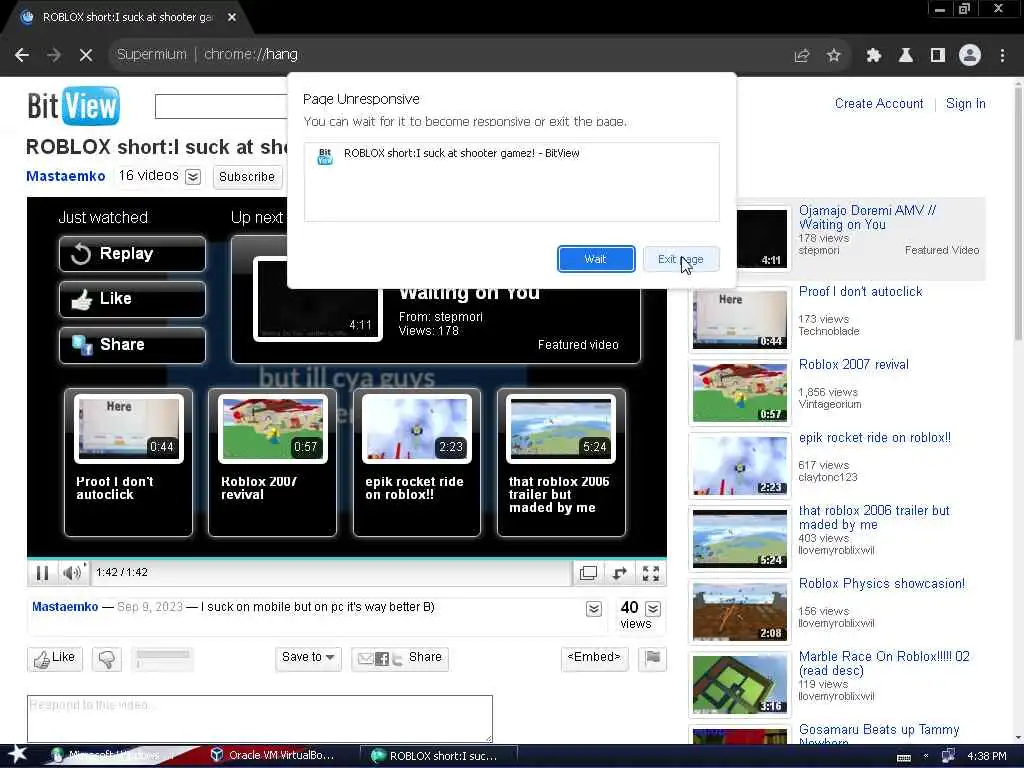
Task: Click the thumbs up Like button below video
Action: 55,658
